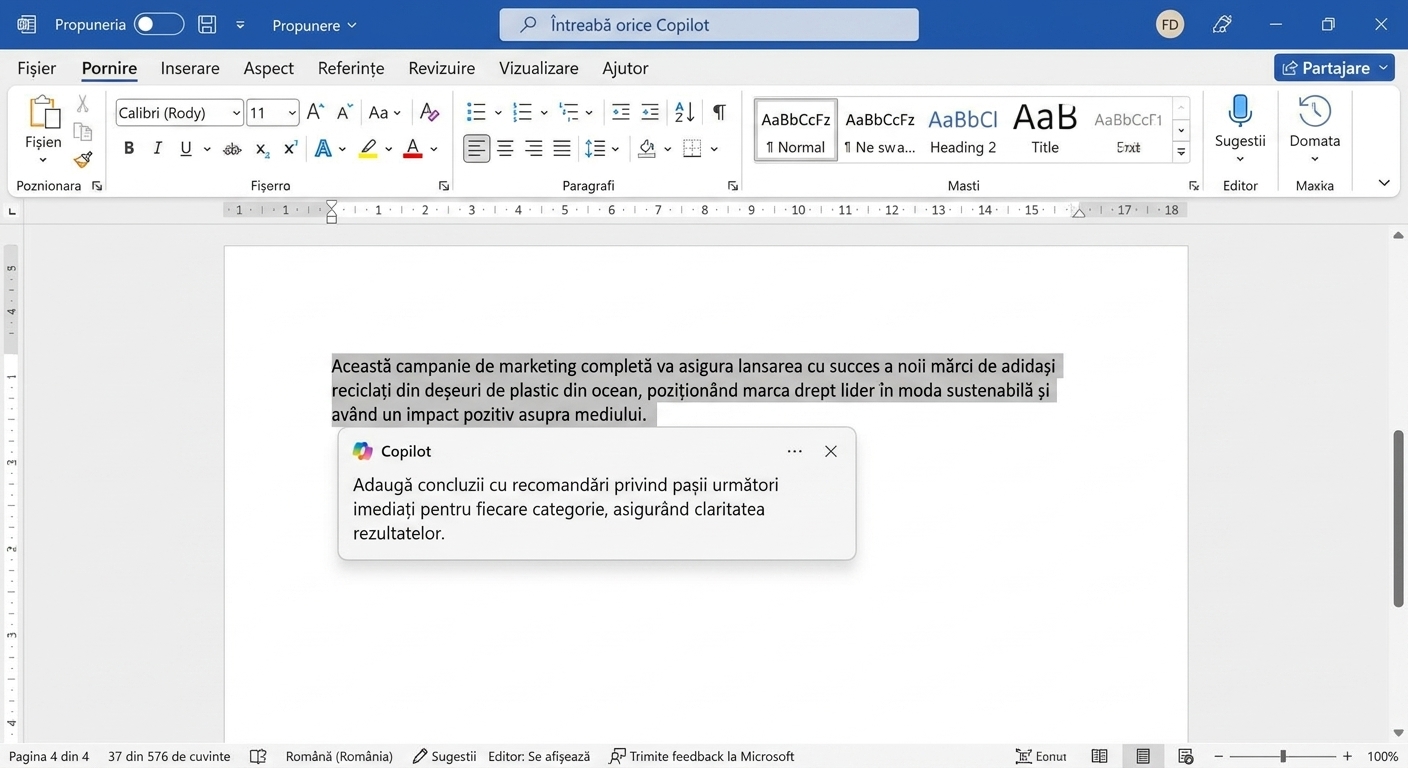1408x768 pixels.
Task: Toggle bold formatting
Action: click(x=129, y=149)
